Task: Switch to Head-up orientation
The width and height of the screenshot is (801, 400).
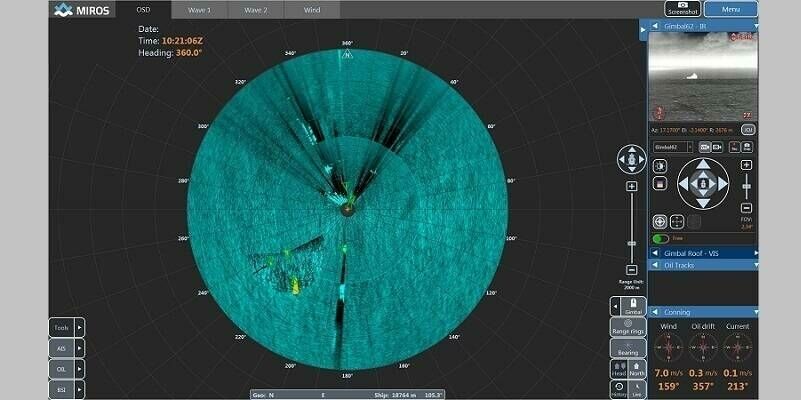Action: point(619,369)
